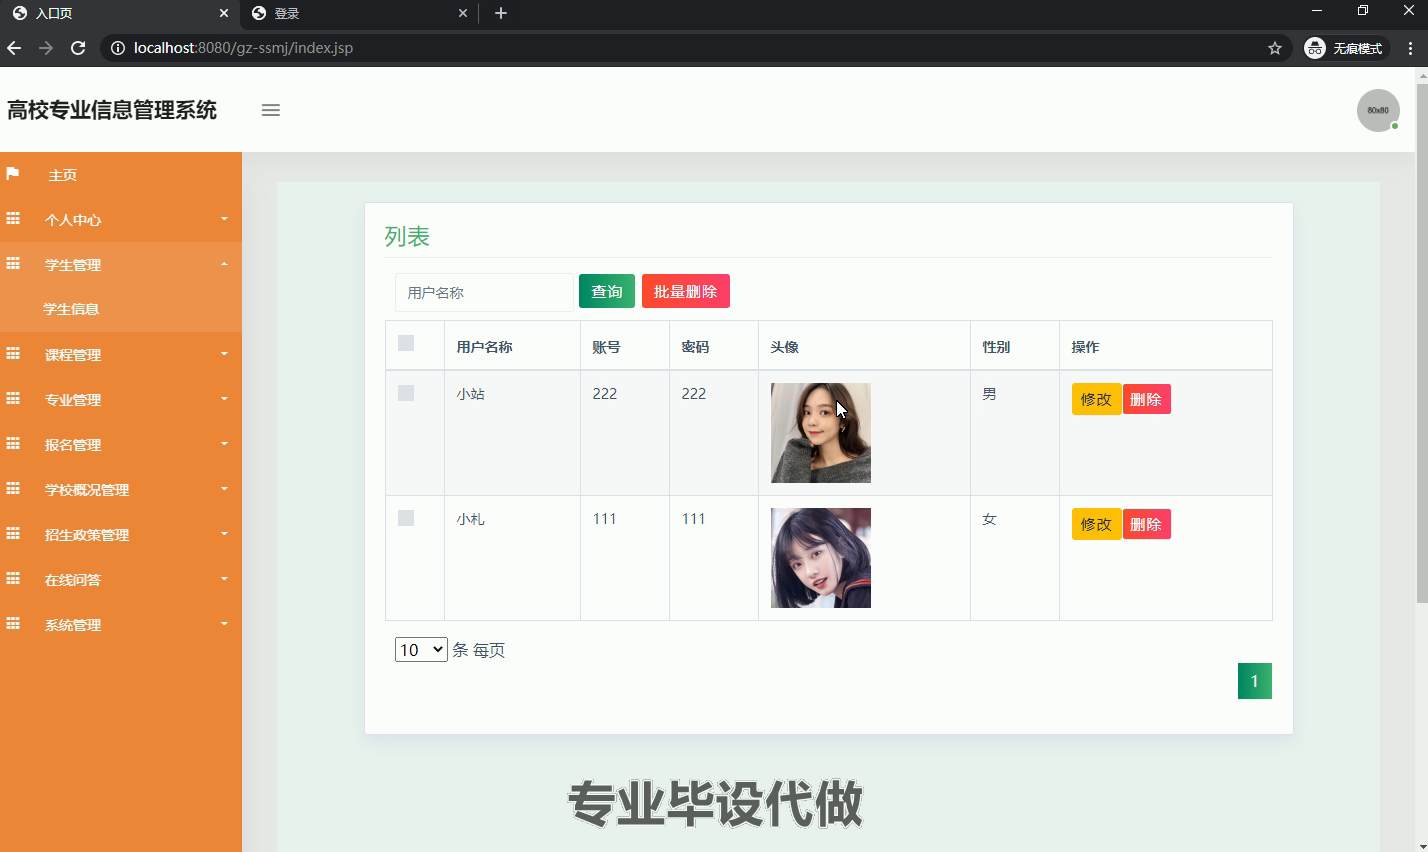Click page number 1 in pagination
This screenshot has width=1428, height=852.
tap(1255, 681)
